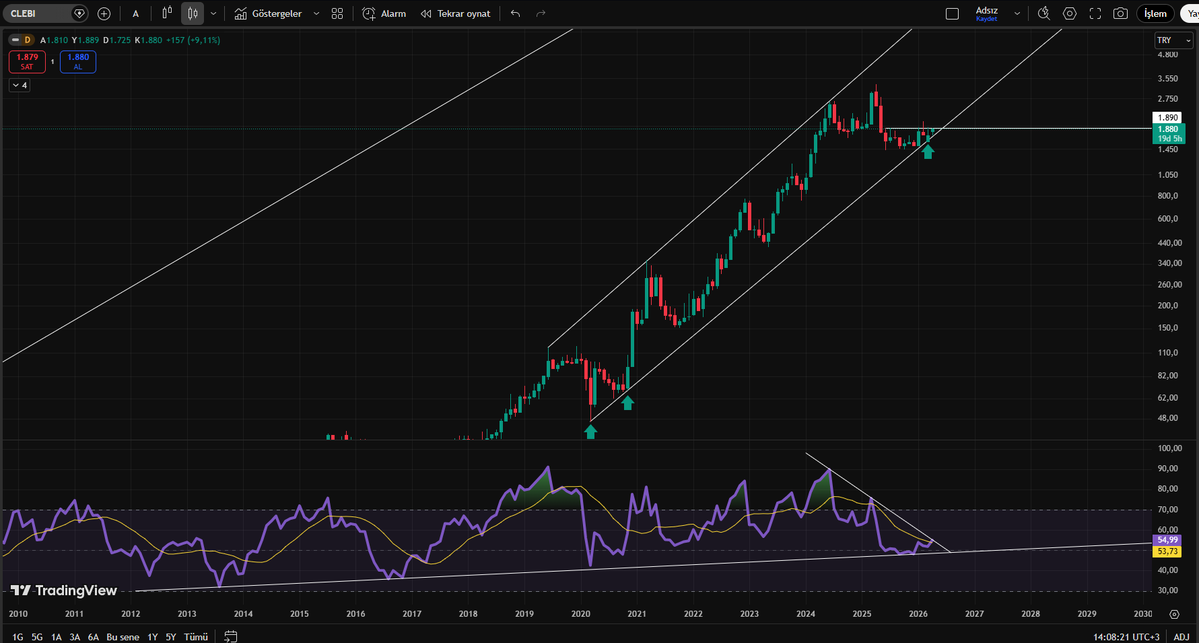Select the 5Y time range
This screenshot has height=643, width=1199.
(171, 636)
